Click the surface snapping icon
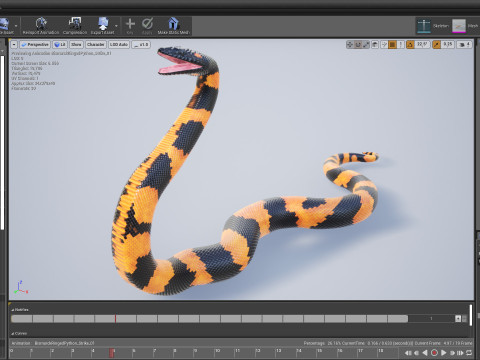The height and width of the screenshot is (360, 480). 384,44
